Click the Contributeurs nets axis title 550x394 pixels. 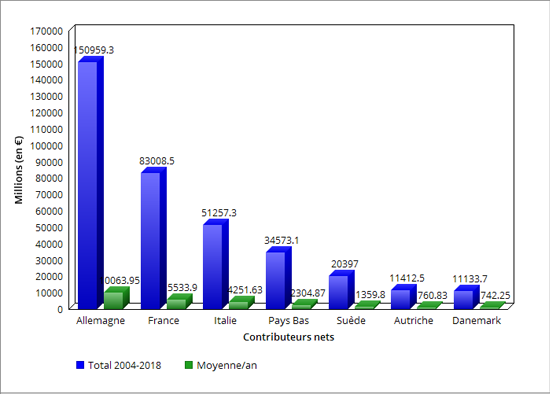point(289,337)
